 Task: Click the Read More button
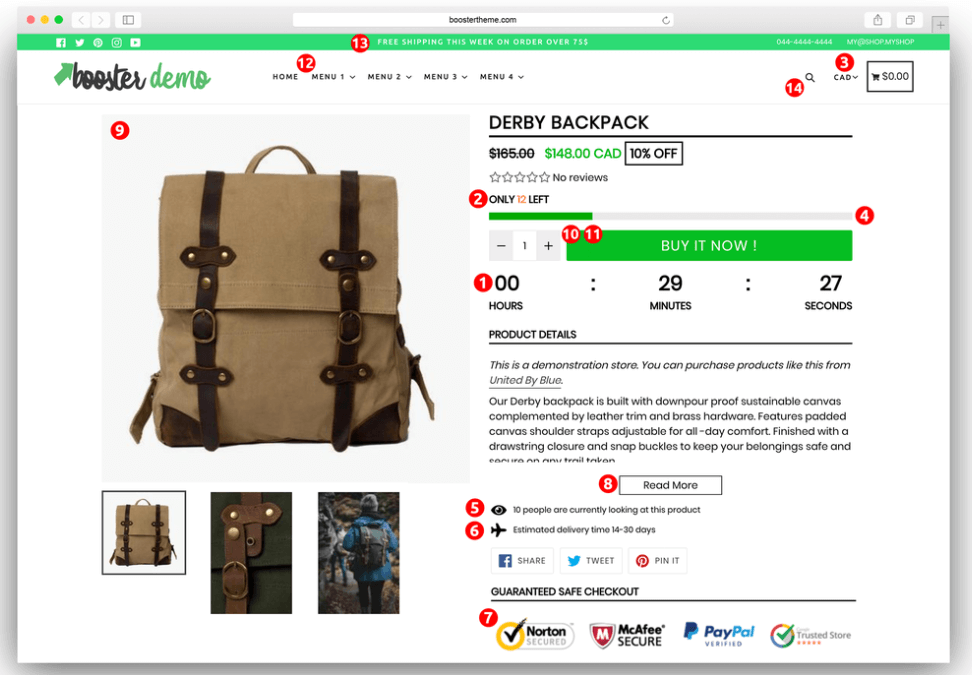pos(670,485)
